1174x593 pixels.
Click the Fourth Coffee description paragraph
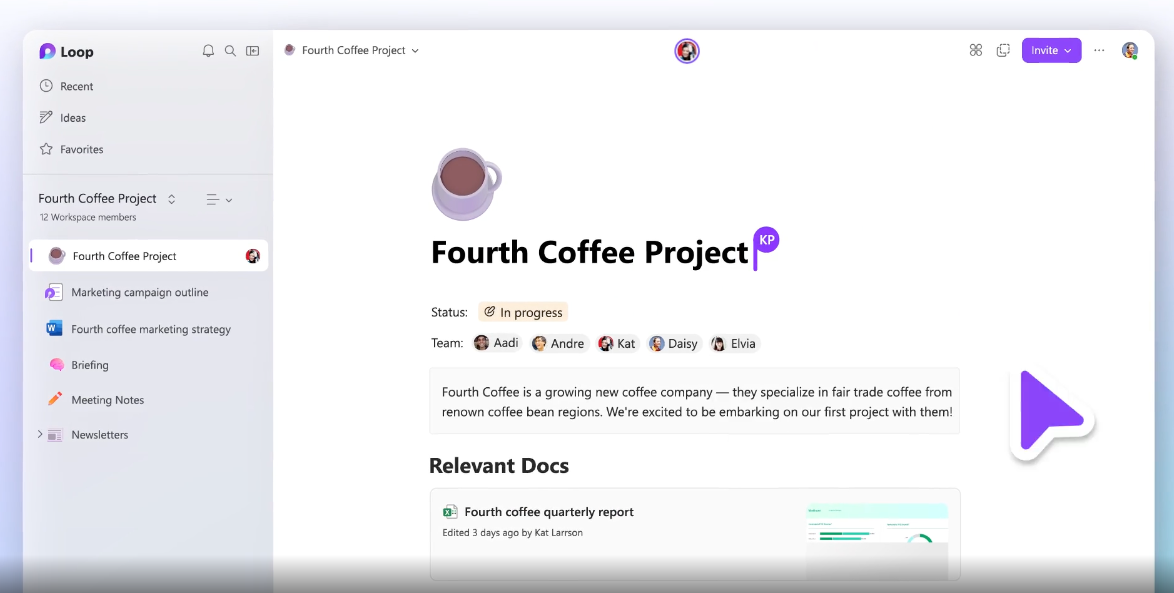pyautogui.click(x=696, y=401)
